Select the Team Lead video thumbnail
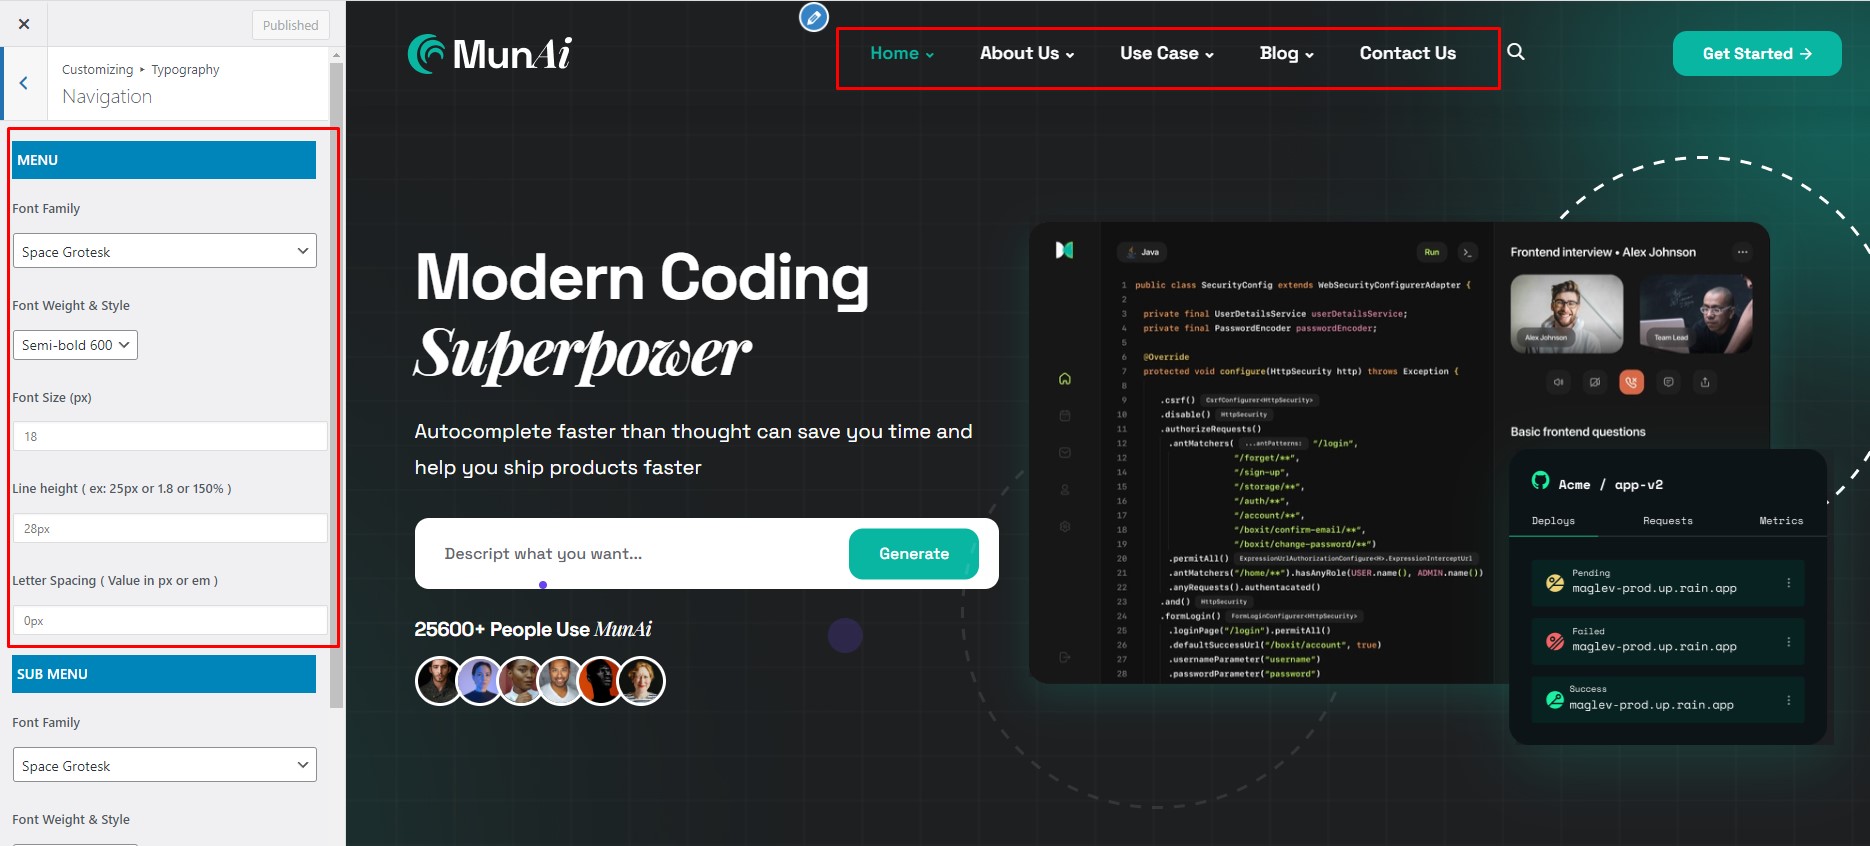1870x846 pixels. point(1696,314)
